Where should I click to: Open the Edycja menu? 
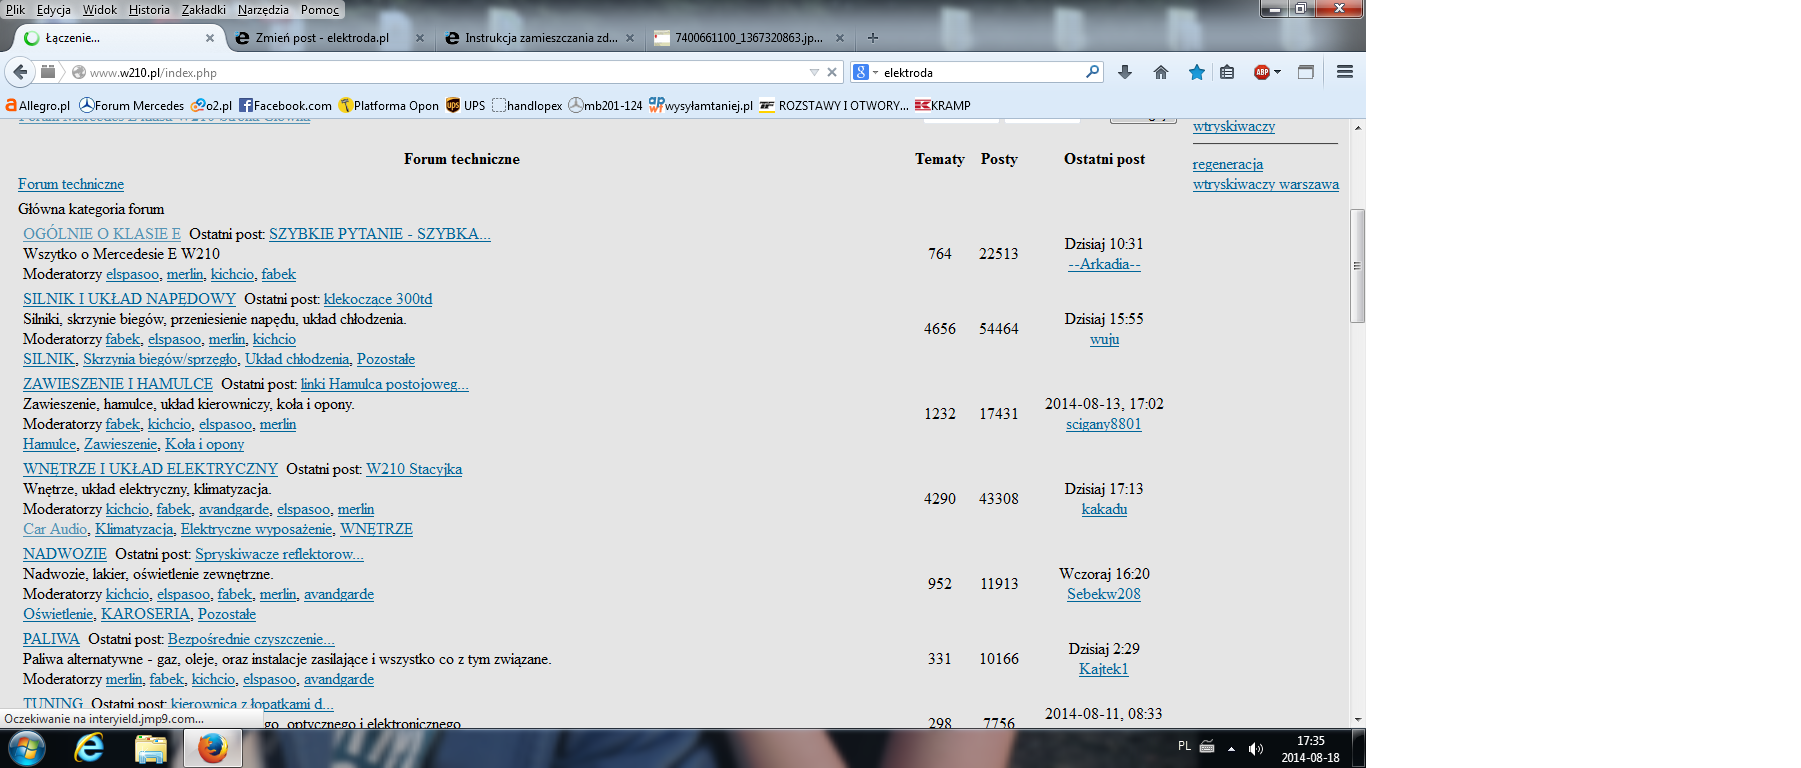[x=54, y=10]
